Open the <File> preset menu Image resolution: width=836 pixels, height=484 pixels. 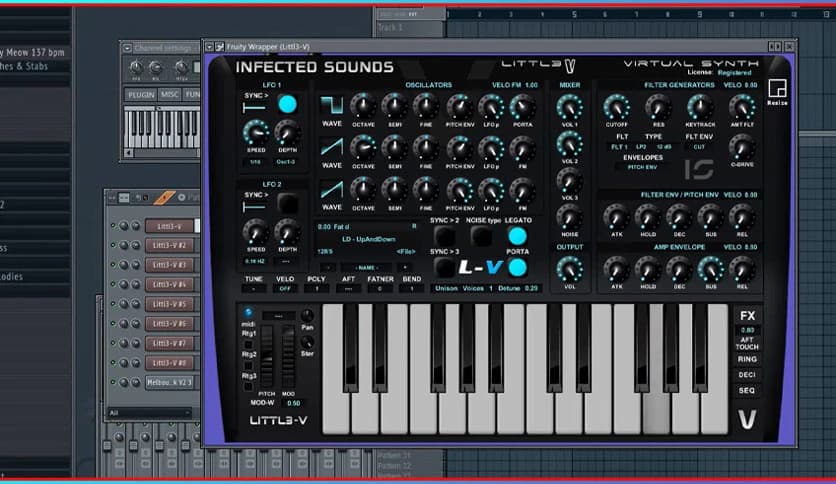(x=406, y=252)
